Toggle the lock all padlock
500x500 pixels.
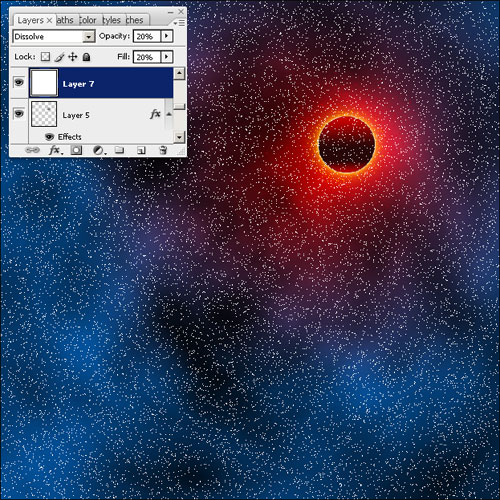click(x=86, y=57)
